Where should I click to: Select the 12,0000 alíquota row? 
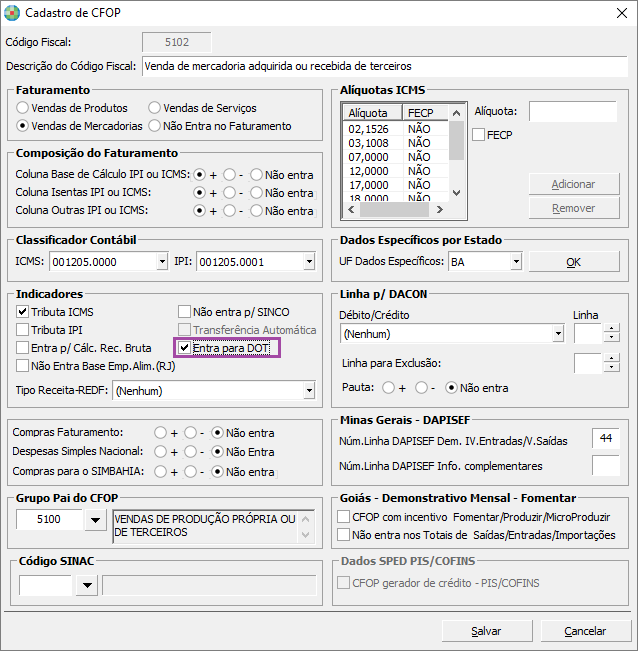[x=396, y=171]
